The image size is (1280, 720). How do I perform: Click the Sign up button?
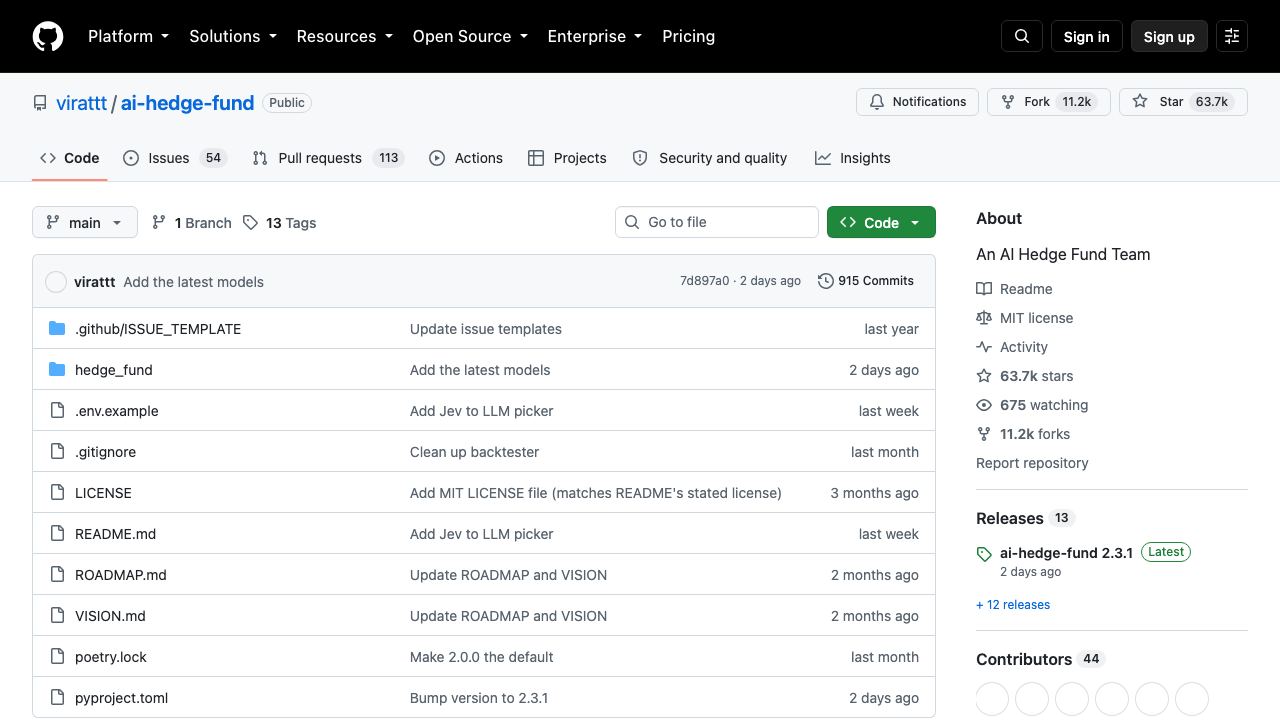[1169, 36]
